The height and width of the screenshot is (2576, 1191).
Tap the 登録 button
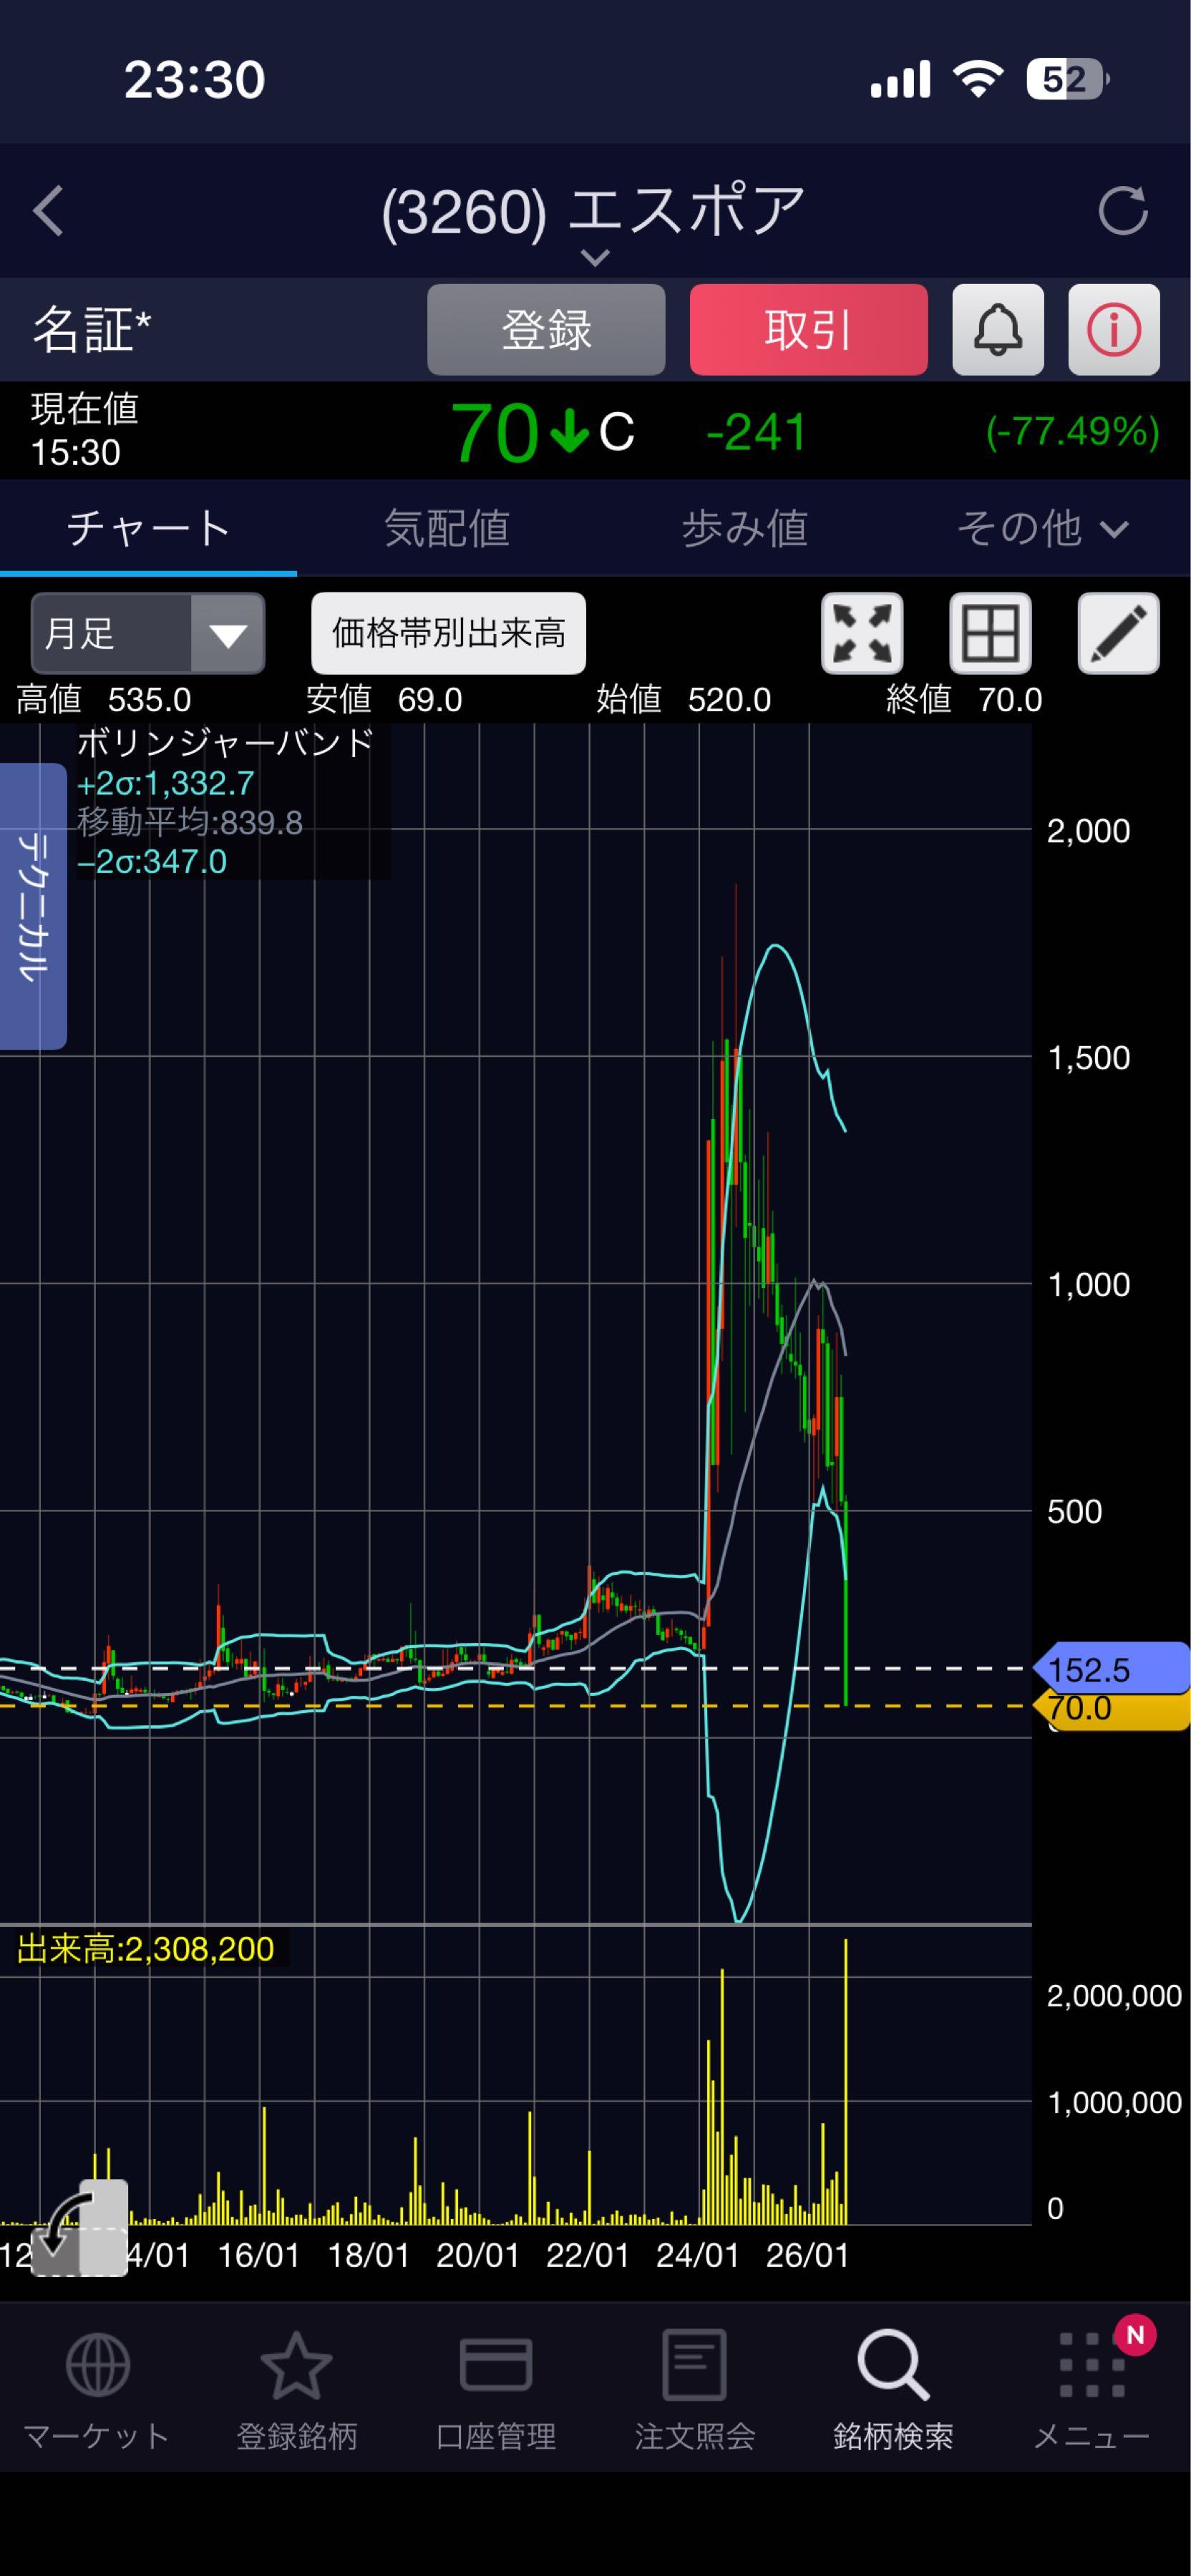click(x=546, y=330)
